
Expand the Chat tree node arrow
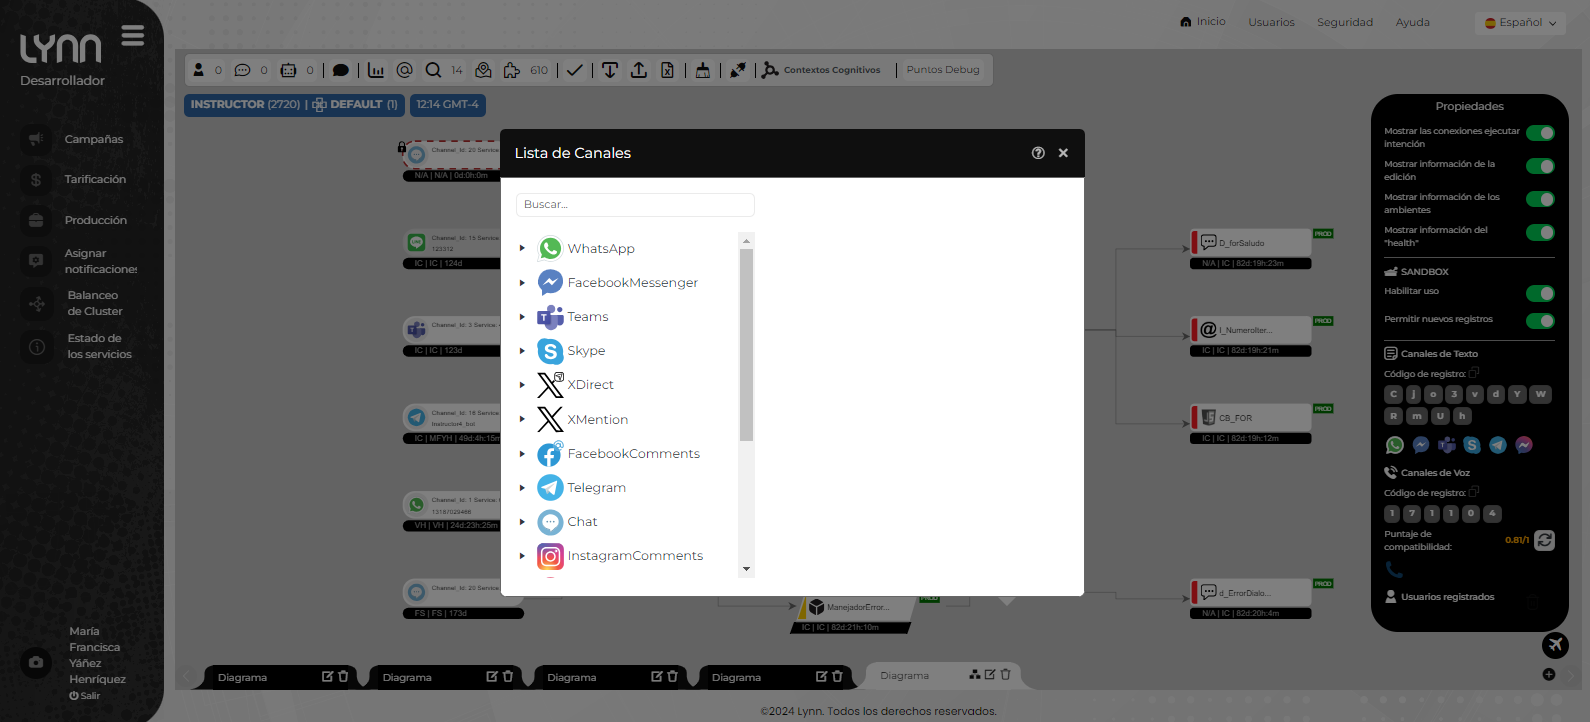click(x=522, y=522)
